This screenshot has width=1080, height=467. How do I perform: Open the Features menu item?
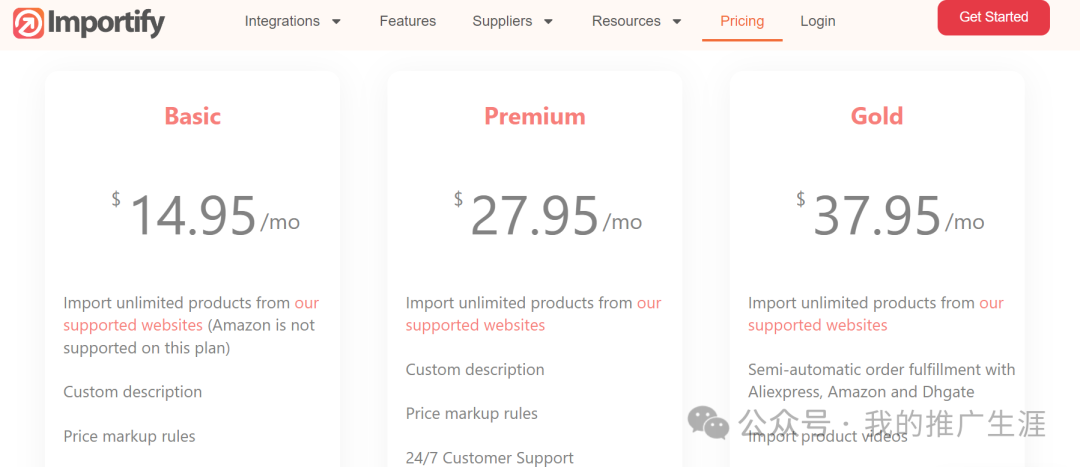coord(407,21)
